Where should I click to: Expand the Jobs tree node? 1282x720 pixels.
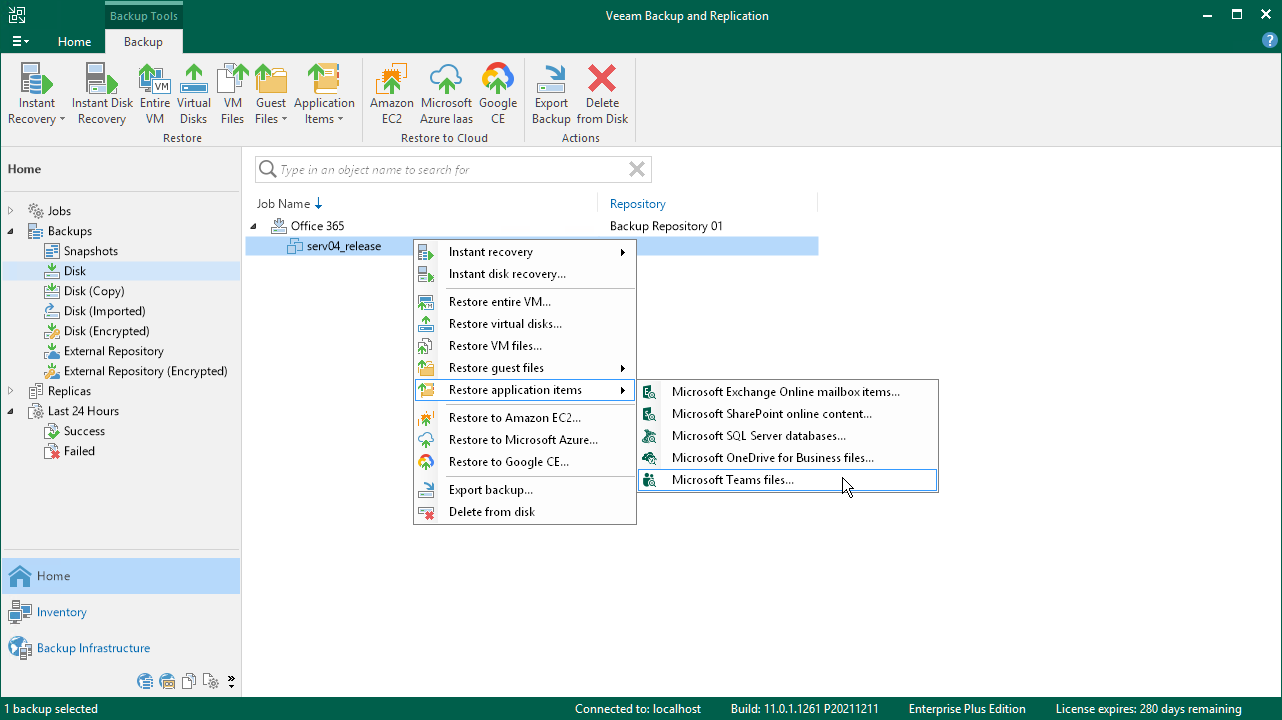click(12, 211)
